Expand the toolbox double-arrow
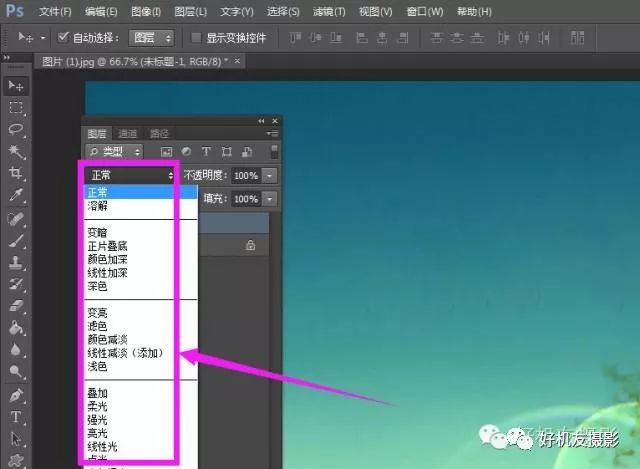The height and width of the screenshot is (469, 640). pos(6,58)
